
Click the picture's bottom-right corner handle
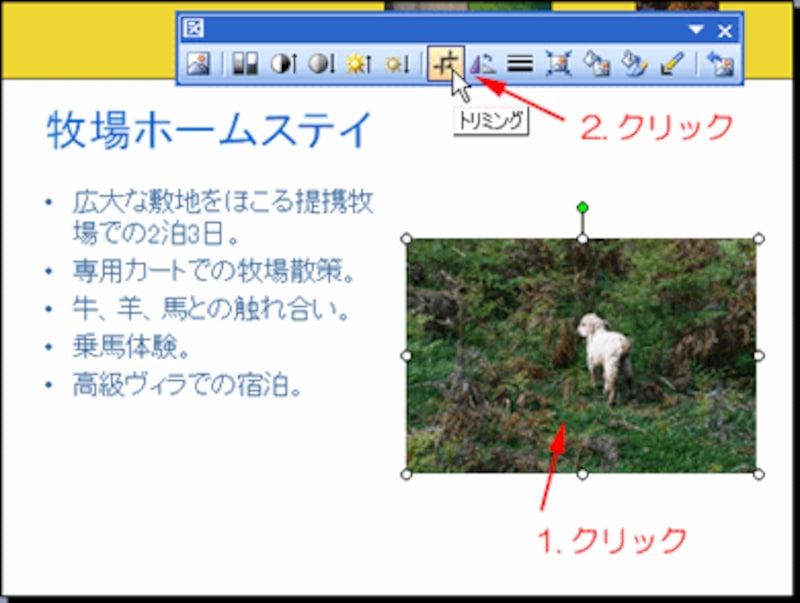[759, 474]
